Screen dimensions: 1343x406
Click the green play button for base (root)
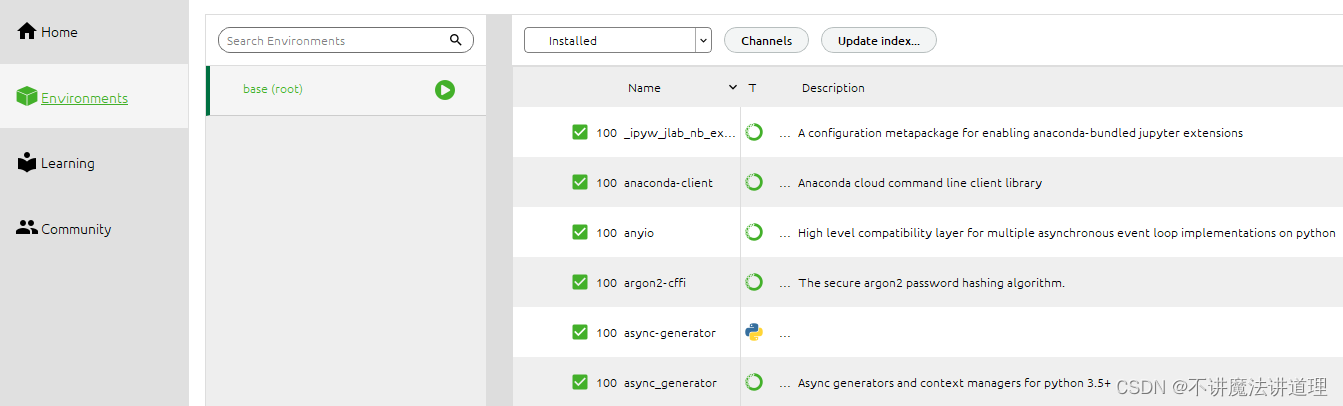(x=445, y=90)
